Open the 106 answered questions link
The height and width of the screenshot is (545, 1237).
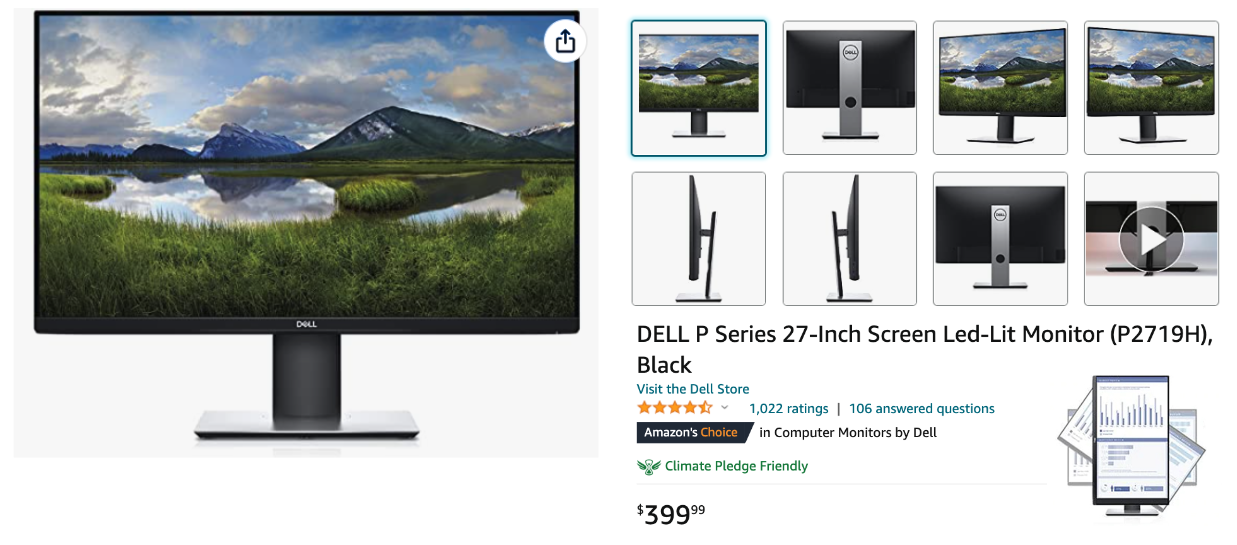921,408
